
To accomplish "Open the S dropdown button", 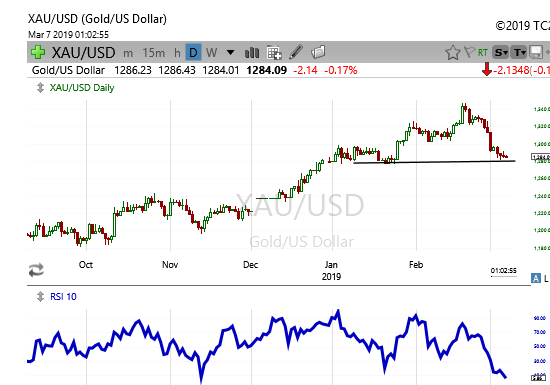I will 501,53.
